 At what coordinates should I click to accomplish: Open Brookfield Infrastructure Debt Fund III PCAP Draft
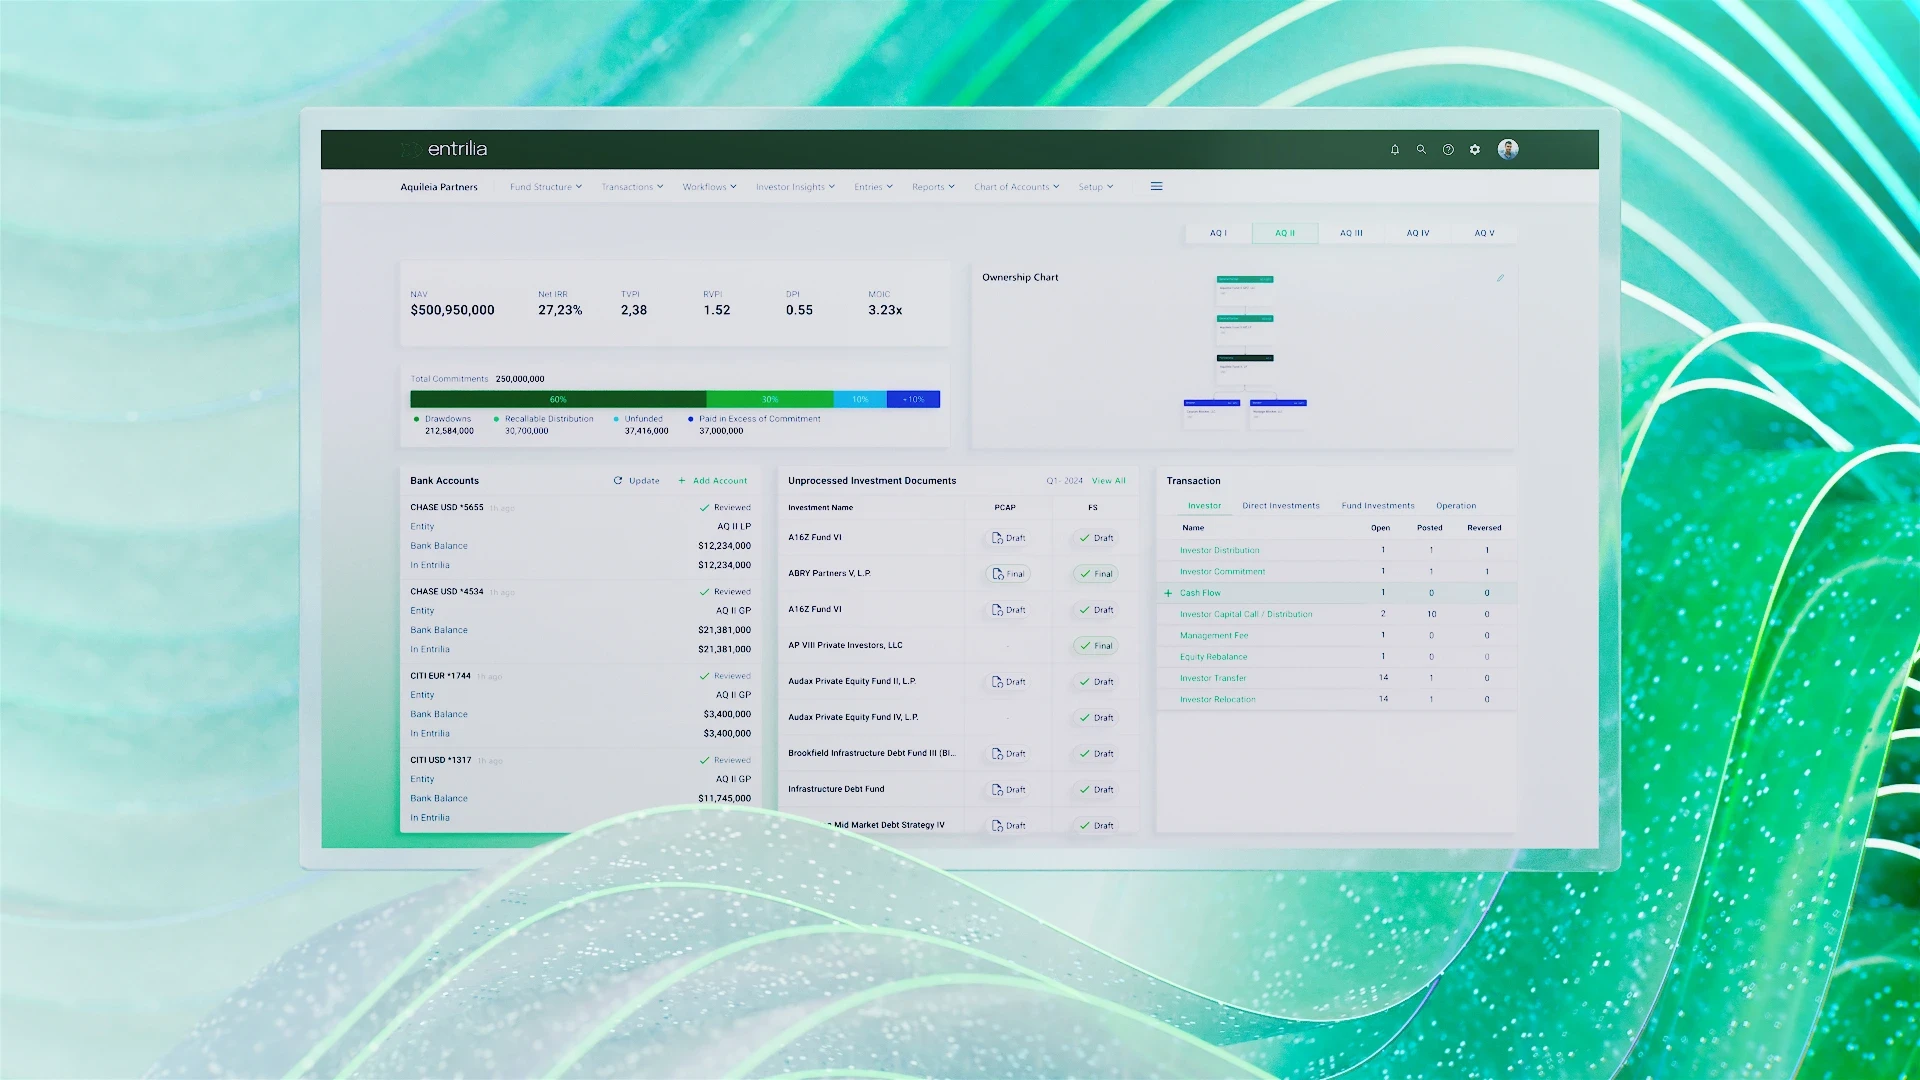(x=1008, y=754)
